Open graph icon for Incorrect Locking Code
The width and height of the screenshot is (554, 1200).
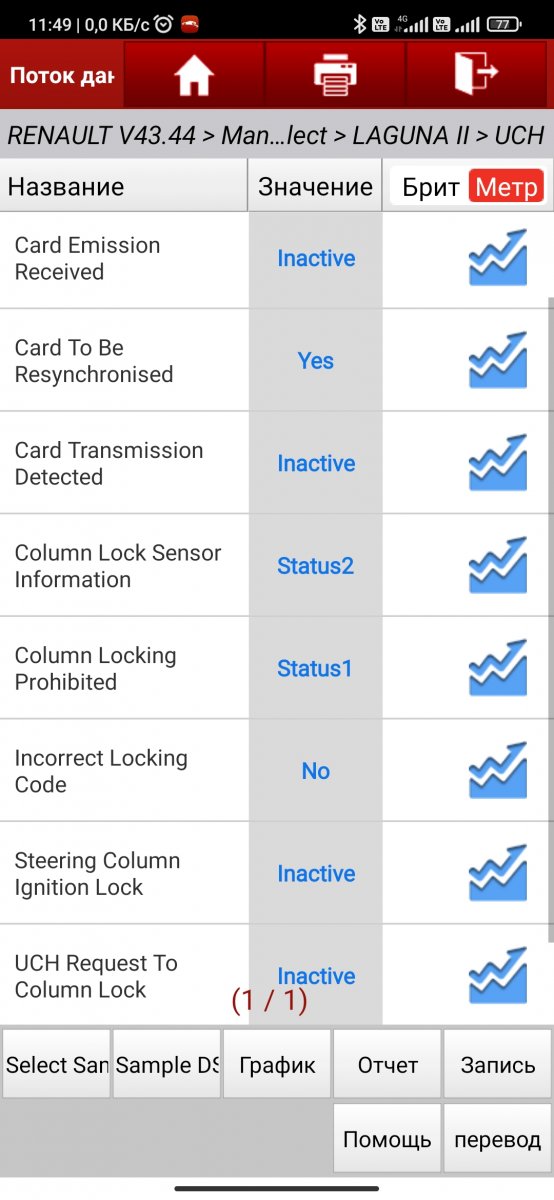(x=497, y=771)
